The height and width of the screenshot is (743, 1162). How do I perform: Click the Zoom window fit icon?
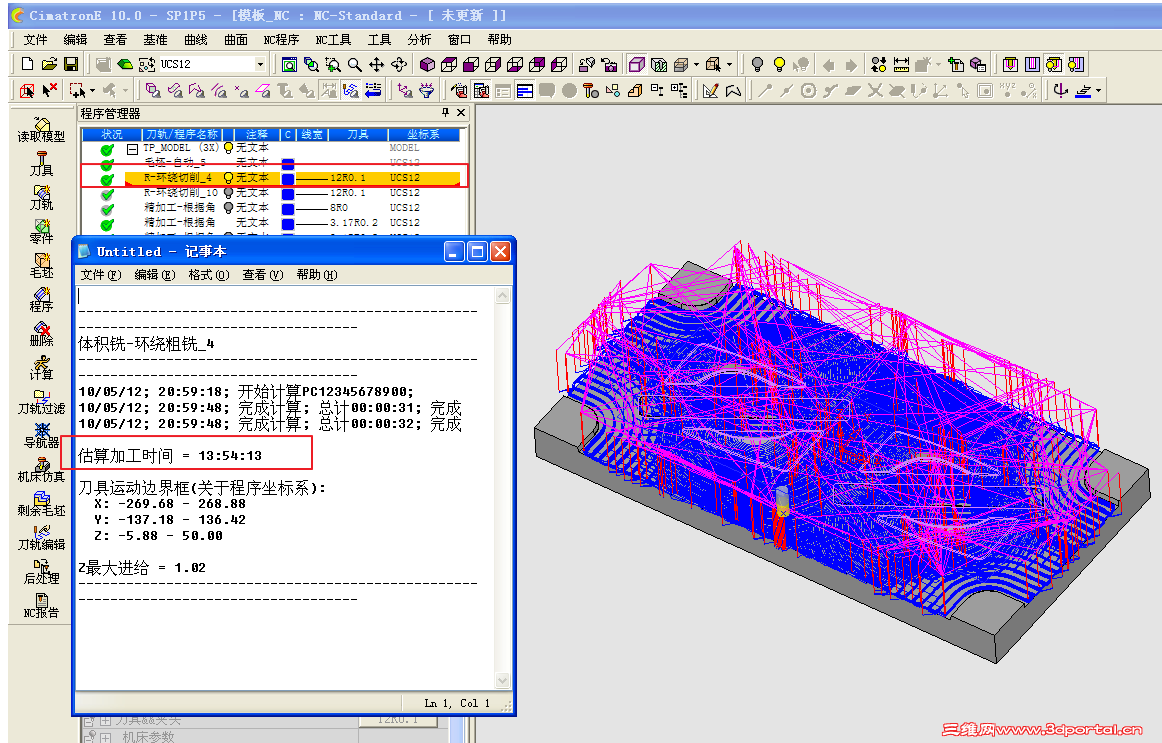pos(289,64)
